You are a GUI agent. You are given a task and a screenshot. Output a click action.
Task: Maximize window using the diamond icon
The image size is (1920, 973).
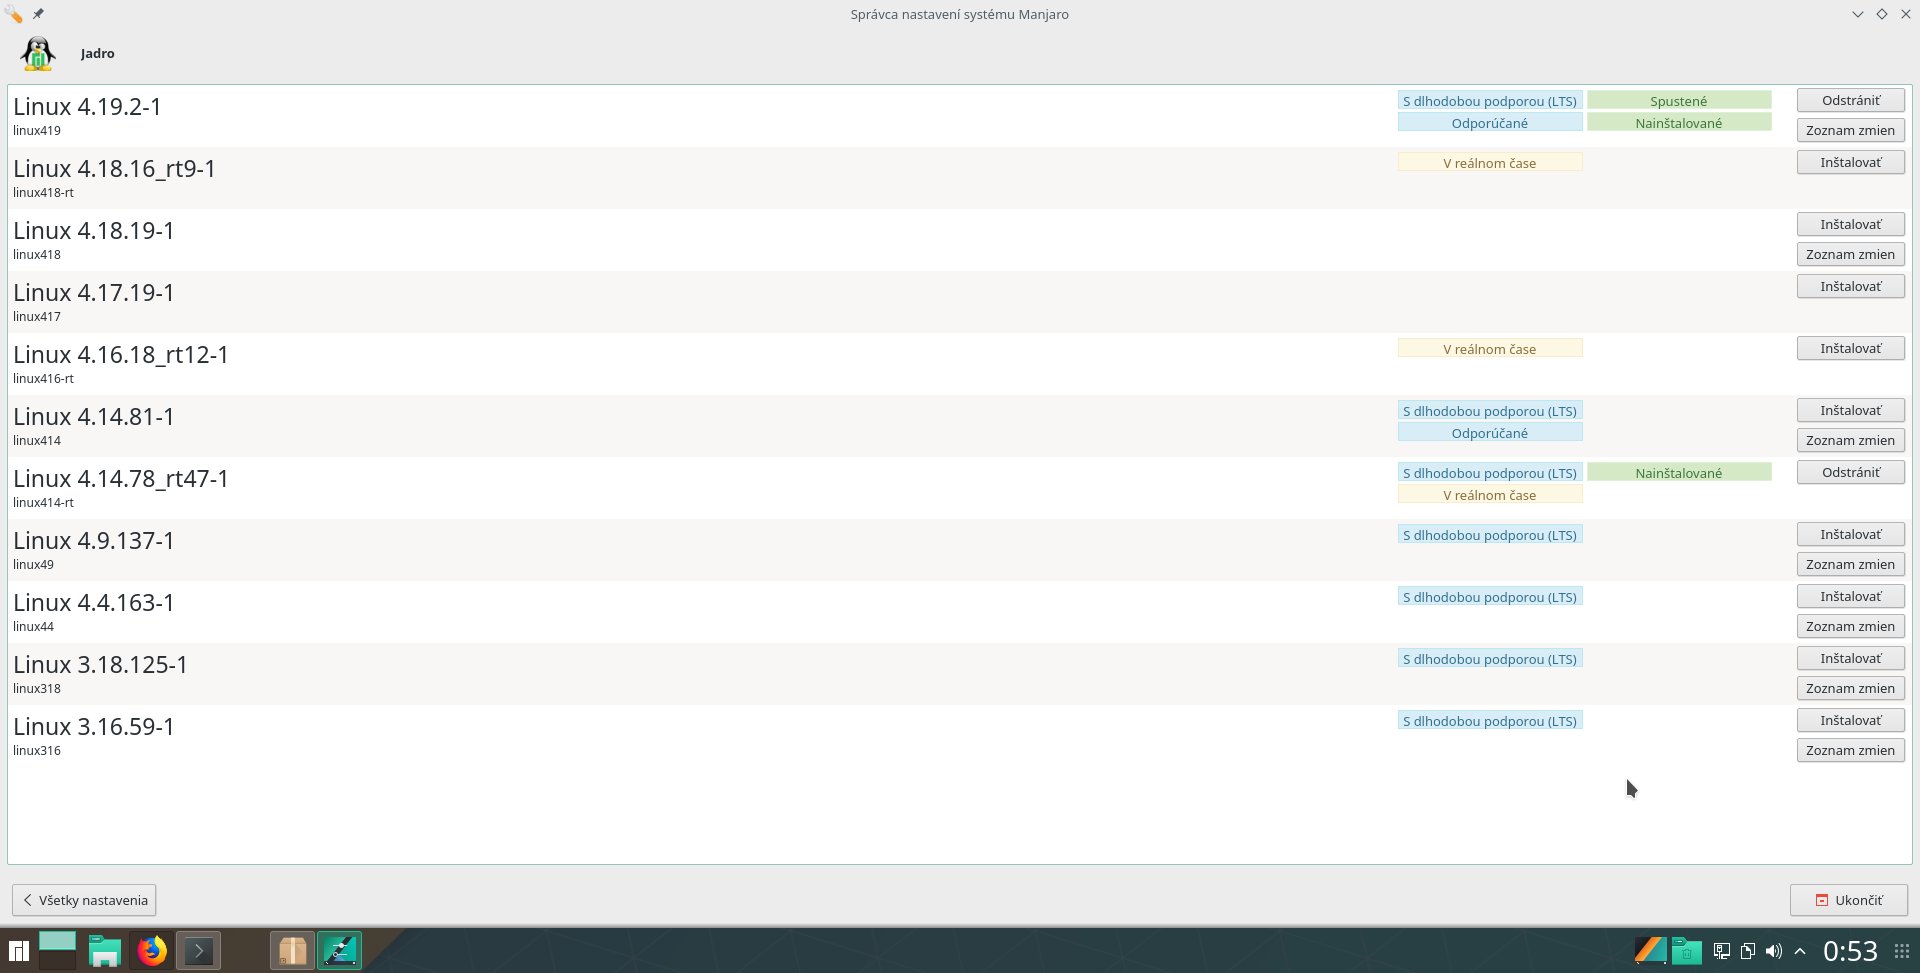pyautogui.click(x=1882, y=14)
